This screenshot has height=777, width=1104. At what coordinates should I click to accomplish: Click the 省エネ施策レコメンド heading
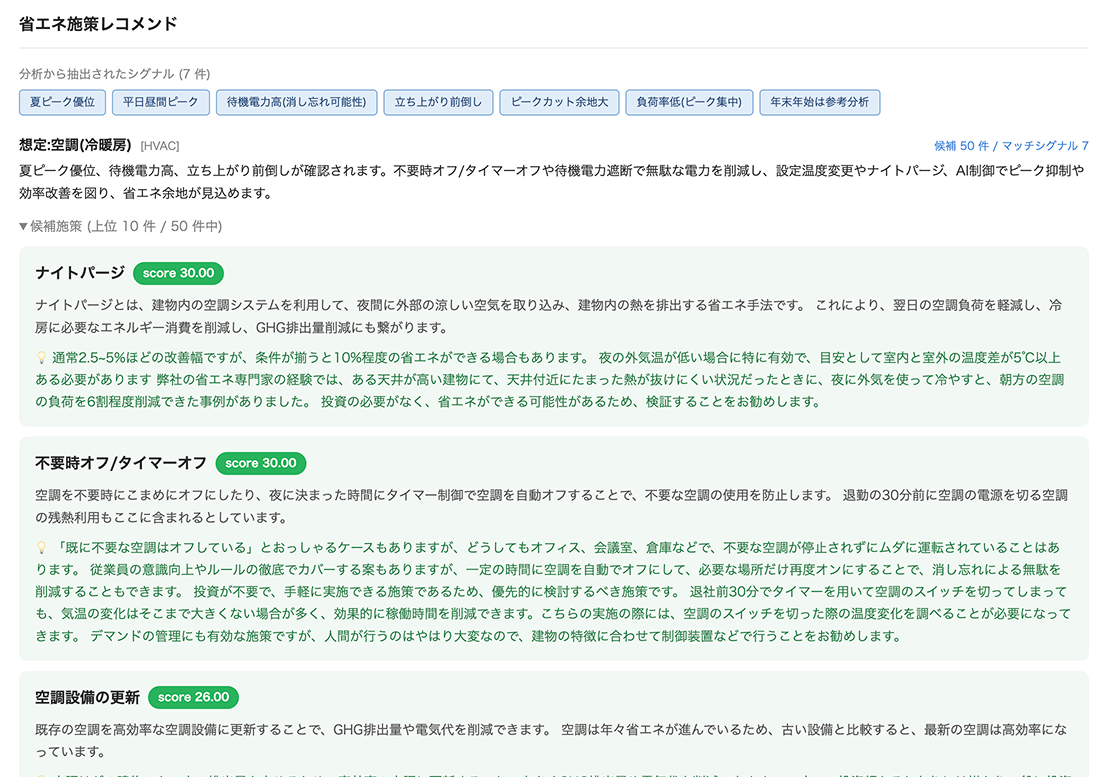pyautogui.click(x=98, y=24)
